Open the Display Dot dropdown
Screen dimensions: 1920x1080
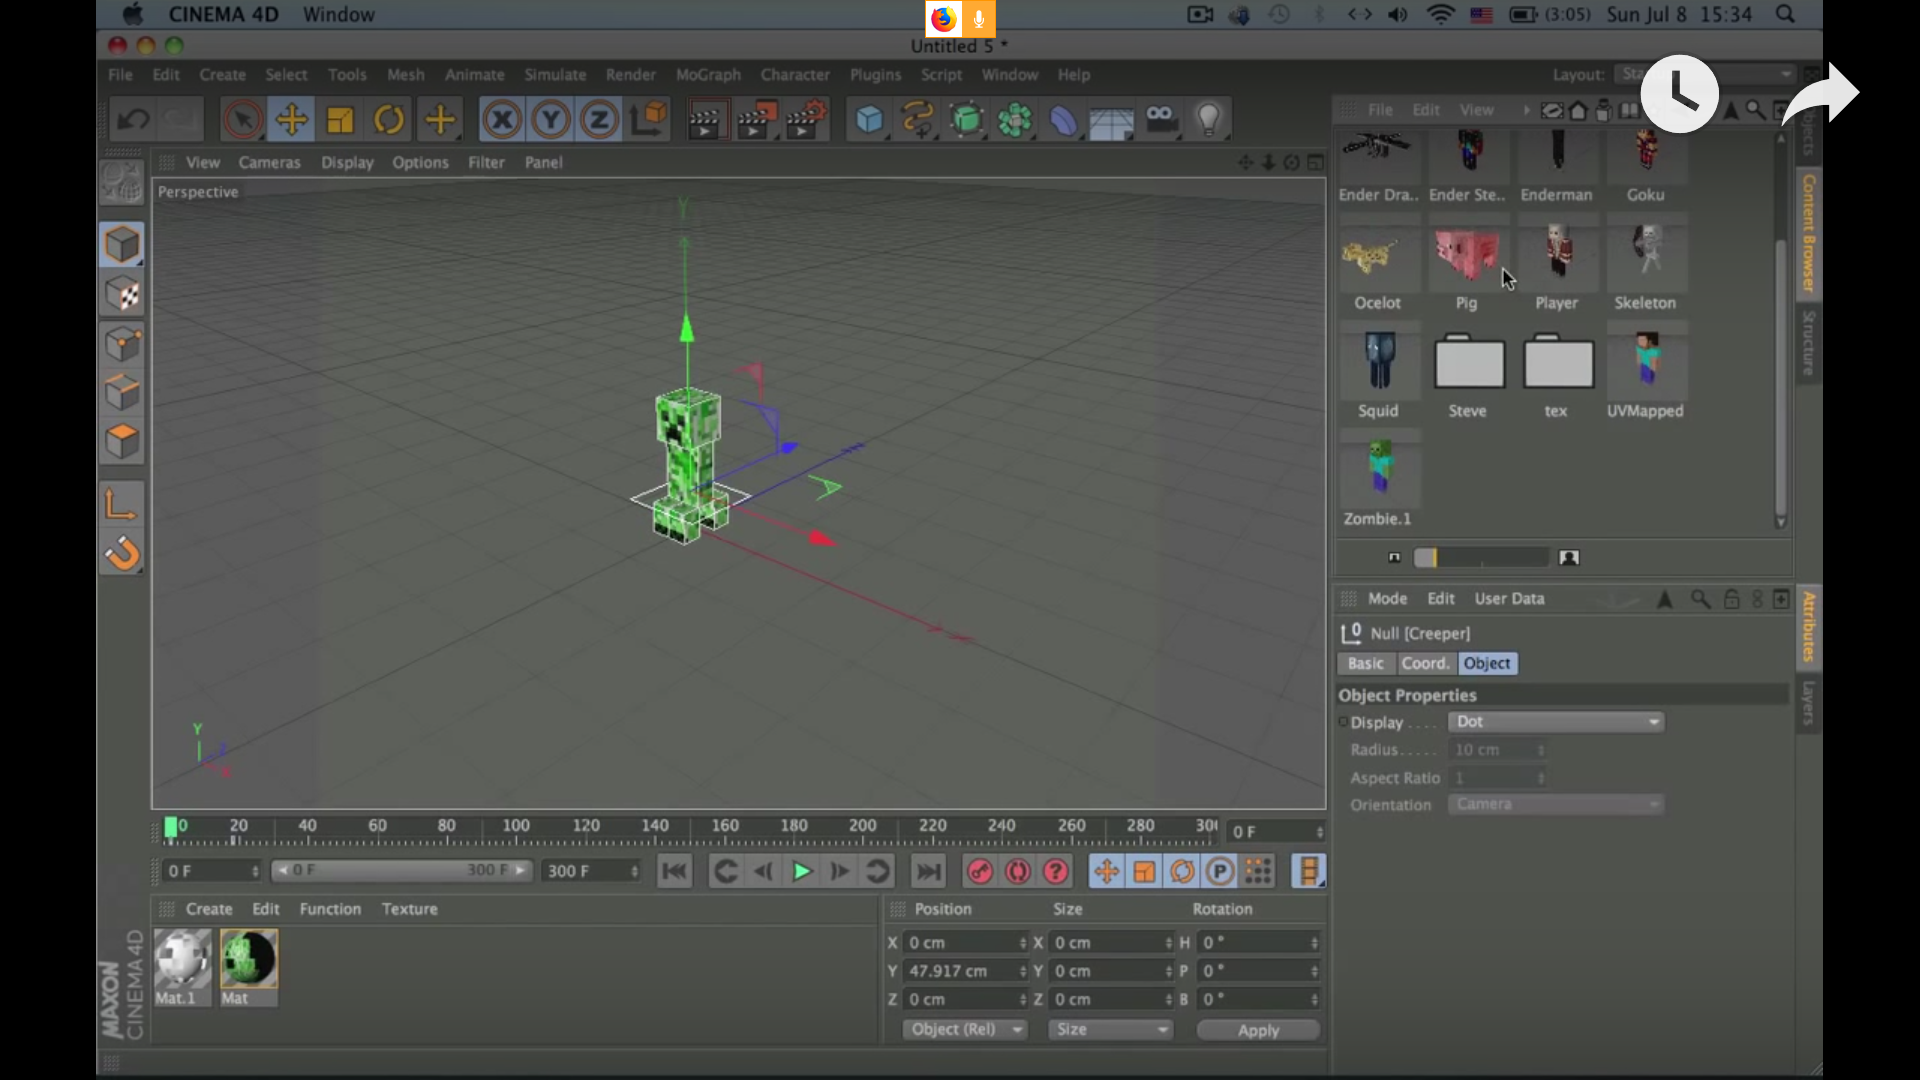tap(1556, 721)
